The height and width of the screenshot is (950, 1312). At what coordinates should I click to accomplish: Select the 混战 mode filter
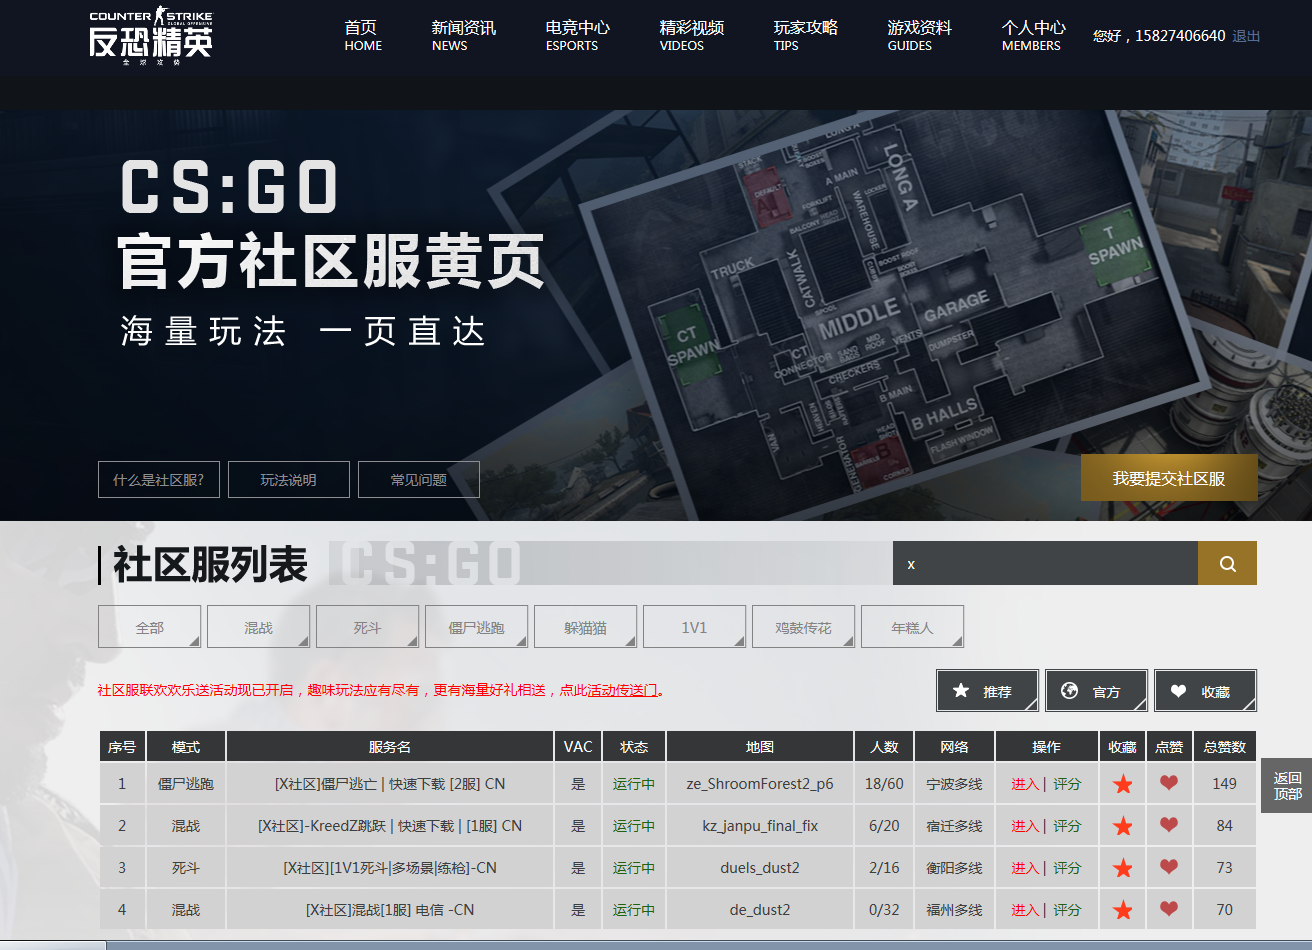click(x=258, y=628)
